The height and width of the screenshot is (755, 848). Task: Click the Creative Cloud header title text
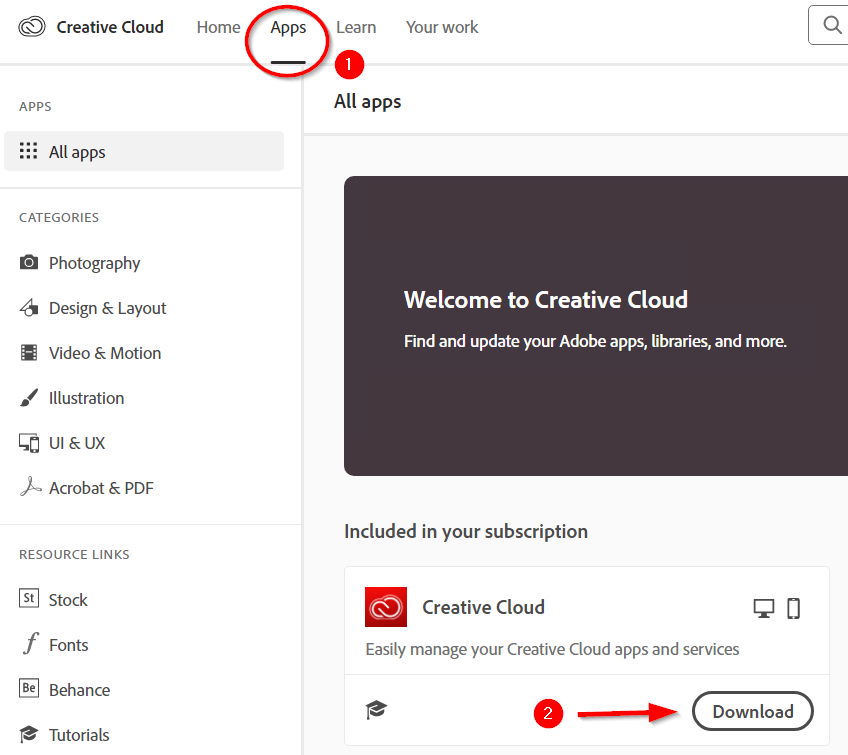tap(110, 27)
